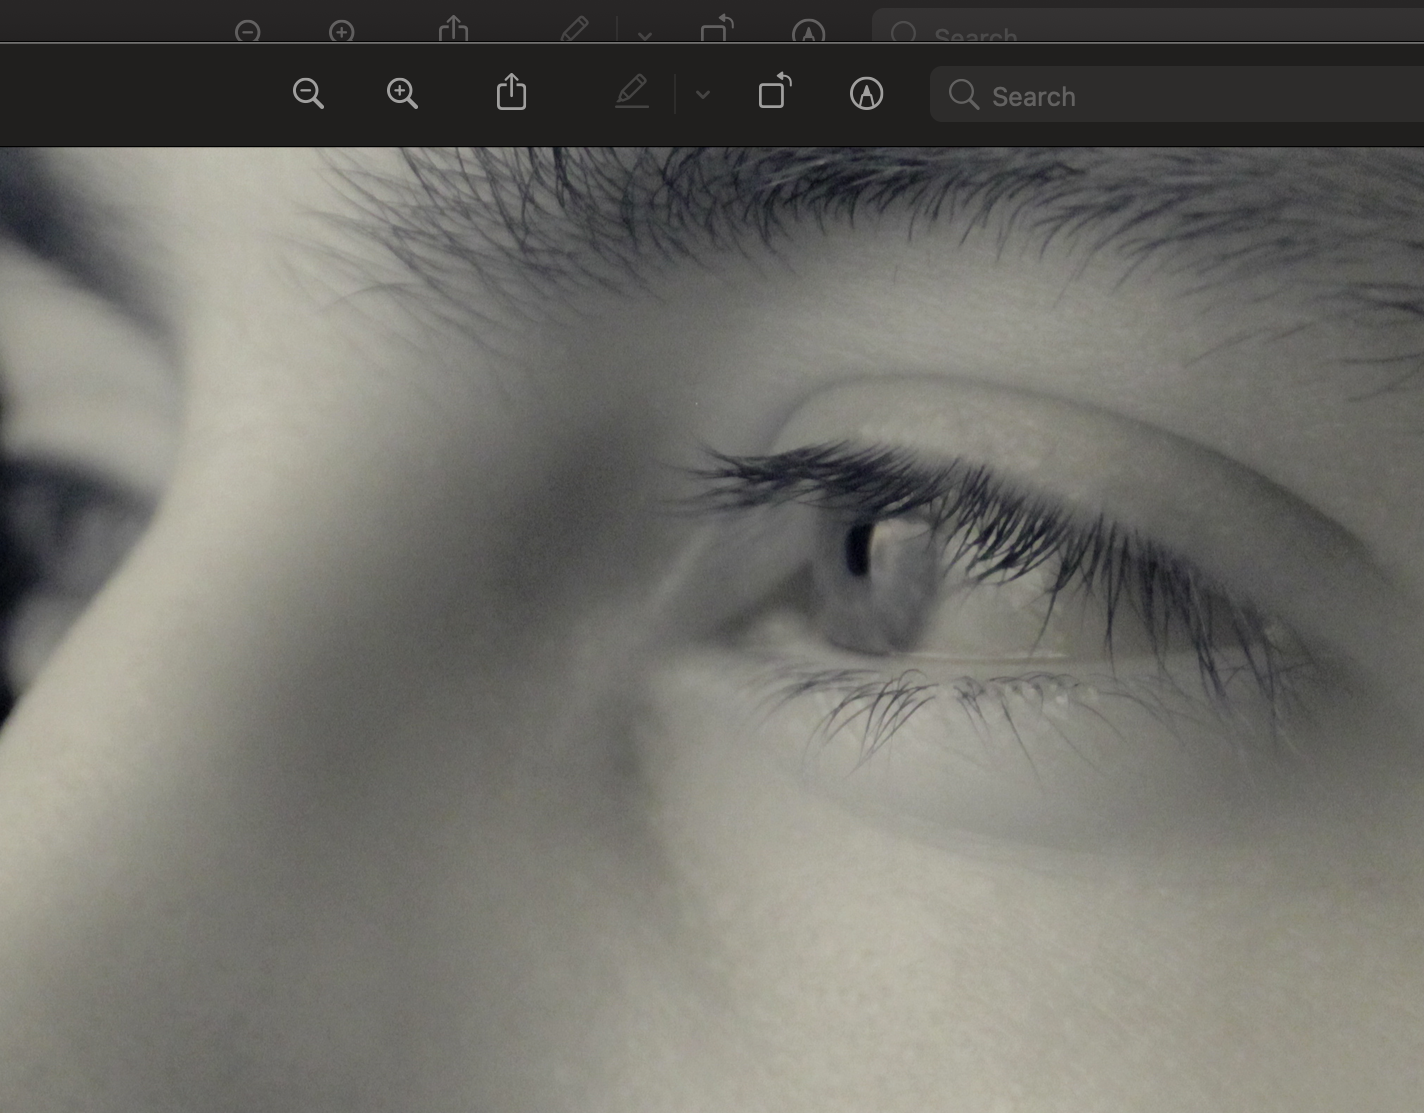
Task: Click Zoom In icon in background window toolbar
Action: point(342,32)
